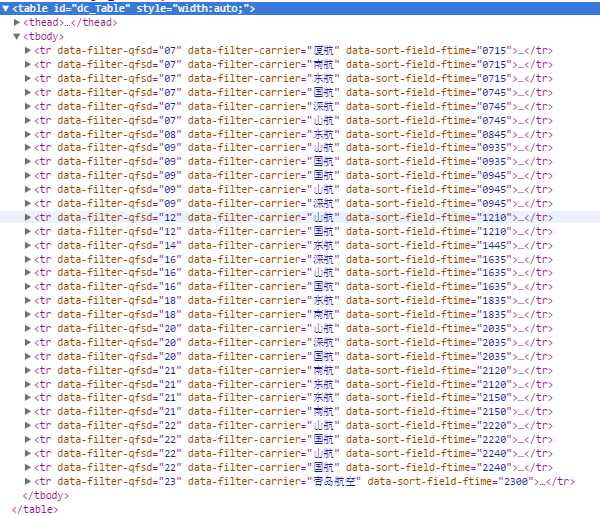Viewport: 600px width, 516px height.
Task: Select the </table> closing tag
Action: tap(35, 509)
